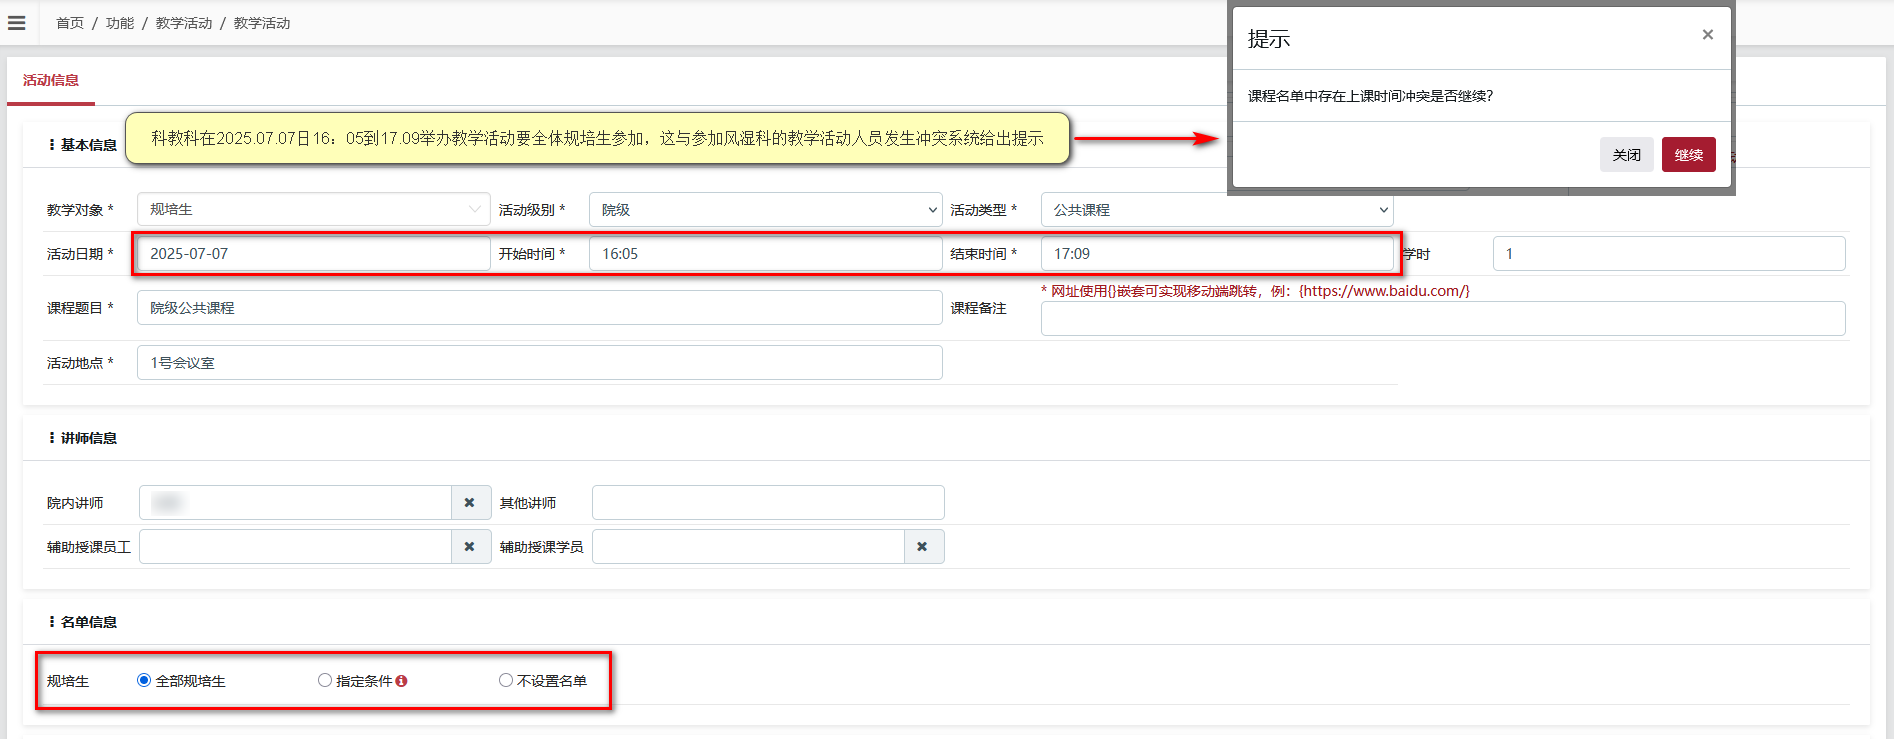
Task: Click the 院内讲师 input field
Action: pyautogui.click(x=295, y=503)
